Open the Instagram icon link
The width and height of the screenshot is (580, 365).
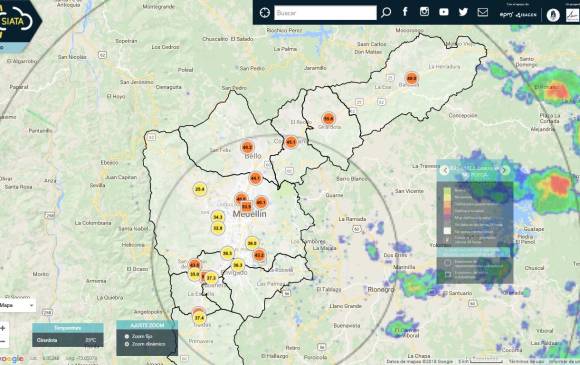pyautogui.click(x=424, y=11)
